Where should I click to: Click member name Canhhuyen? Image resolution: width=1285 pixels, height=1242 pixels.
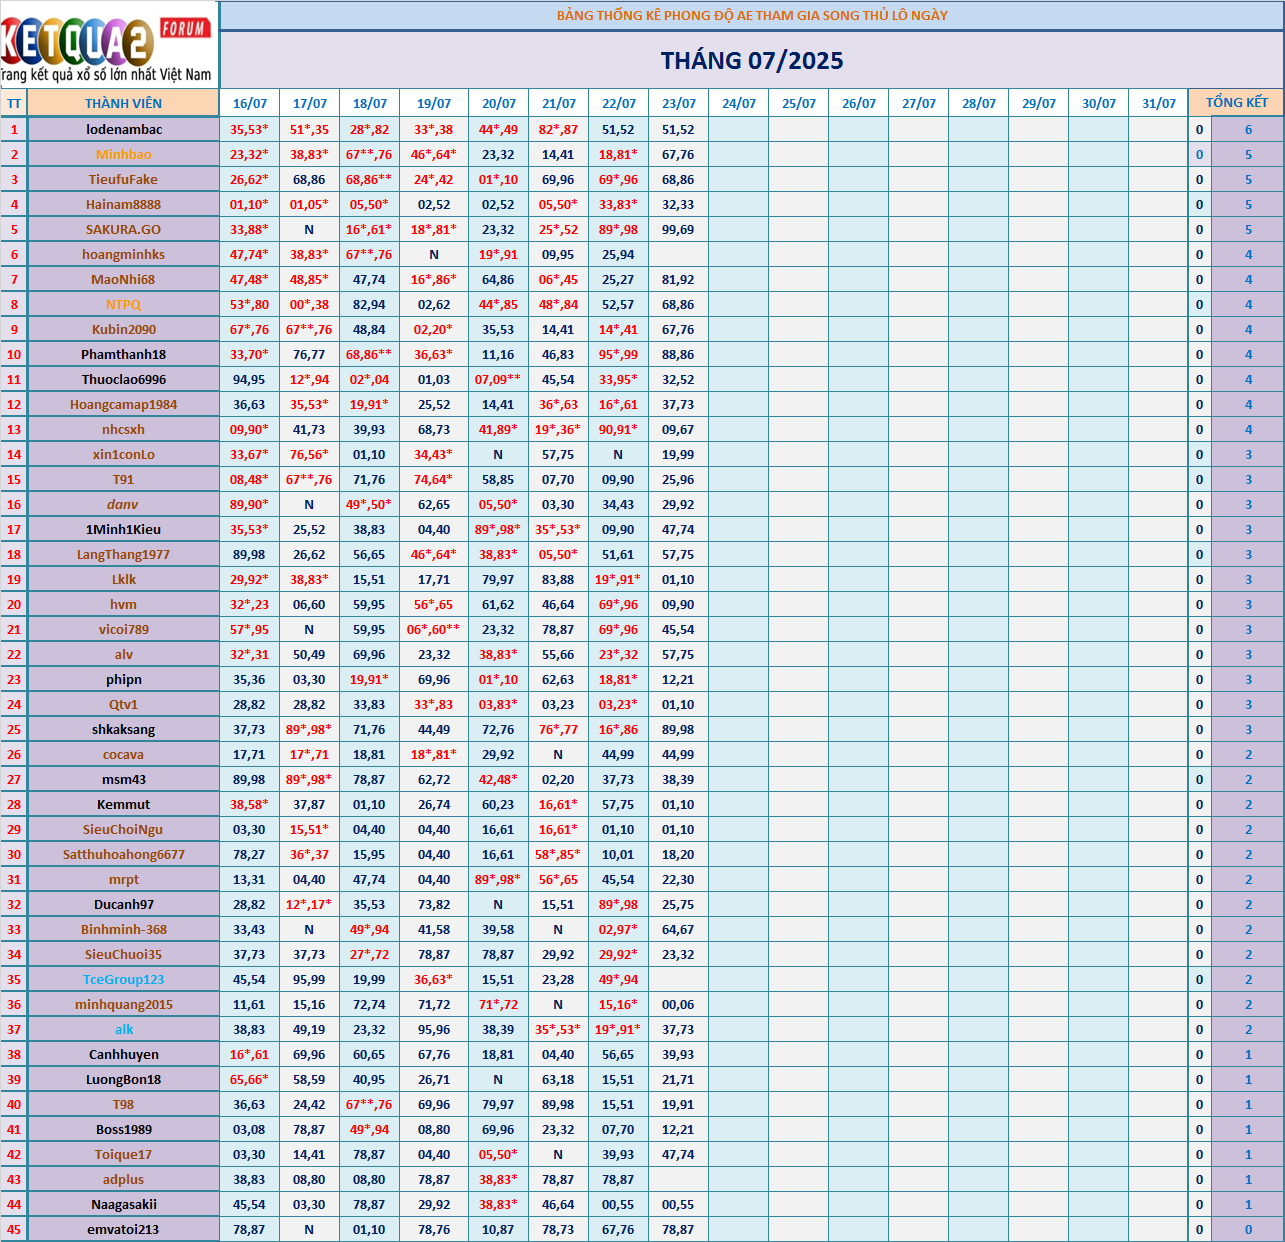[x=124, y=1054]
